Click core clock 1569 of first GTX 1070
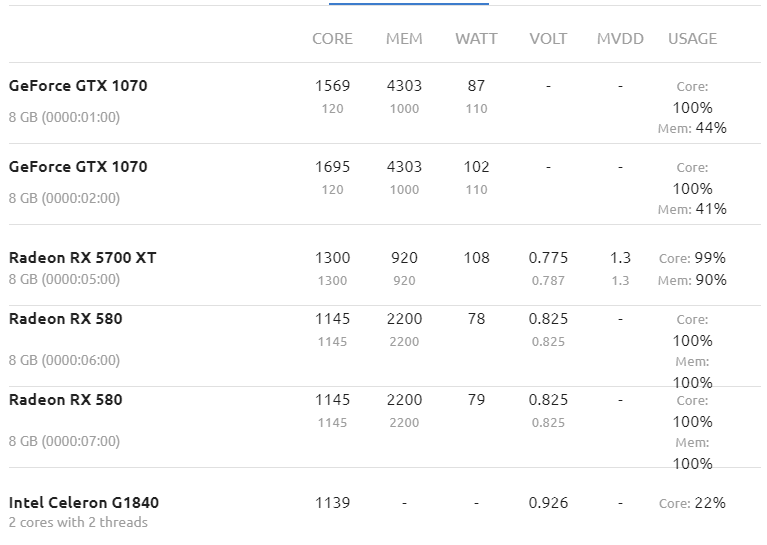Viewport: 767px width, 545px height. 332,86
